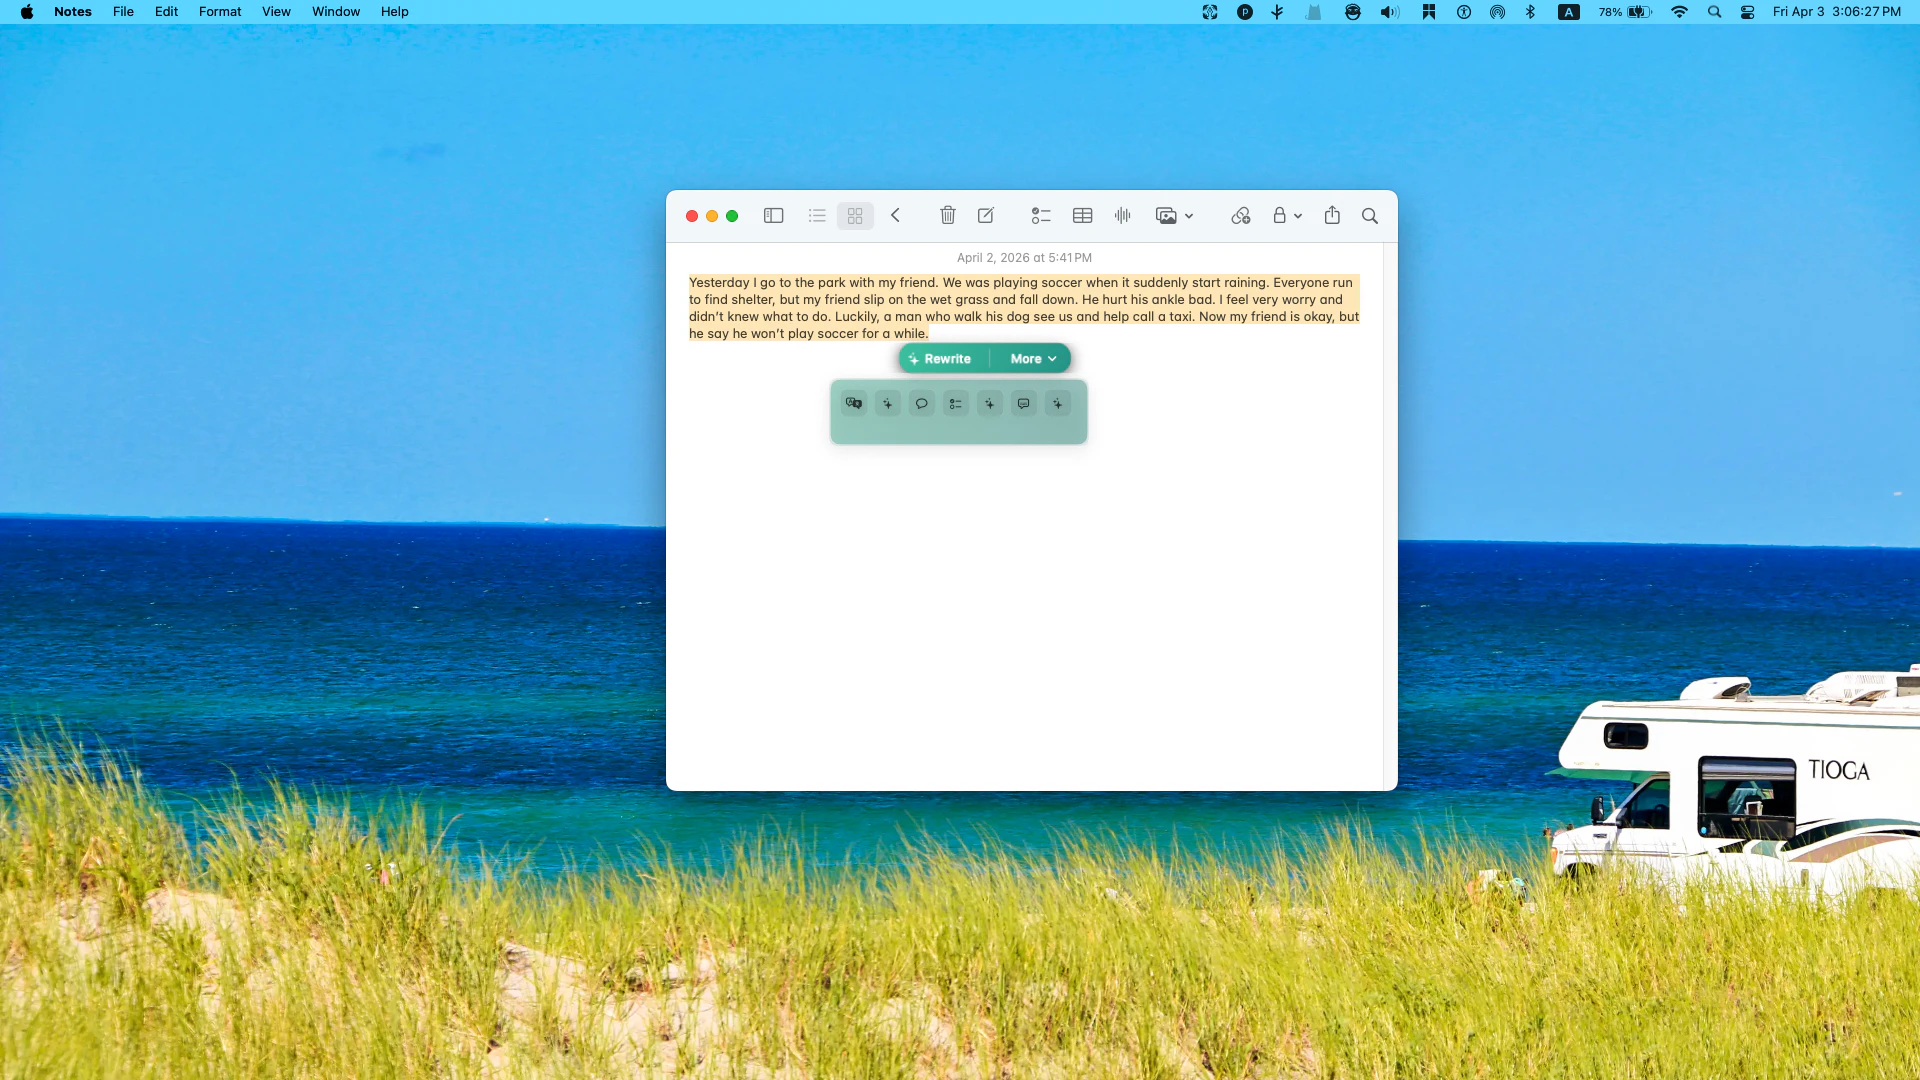1920x1080 pixels.
Task: Switch to list view
Action: [817, 216]
